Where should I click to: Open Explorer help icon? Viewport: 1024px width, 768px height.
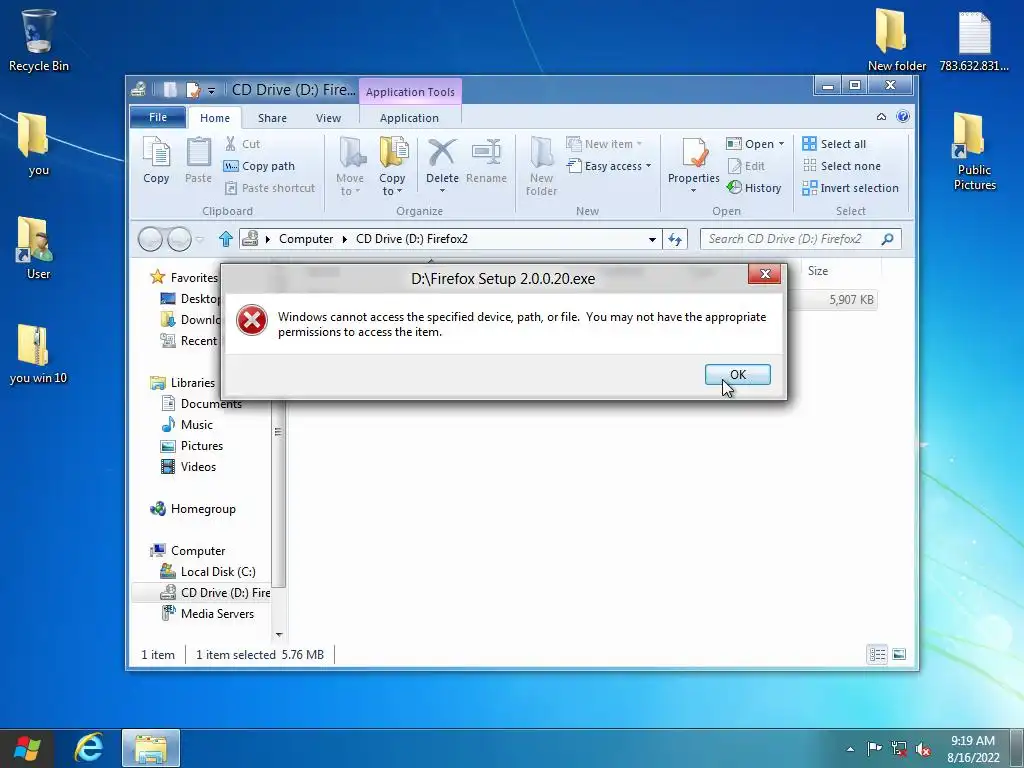pos(903,117)
